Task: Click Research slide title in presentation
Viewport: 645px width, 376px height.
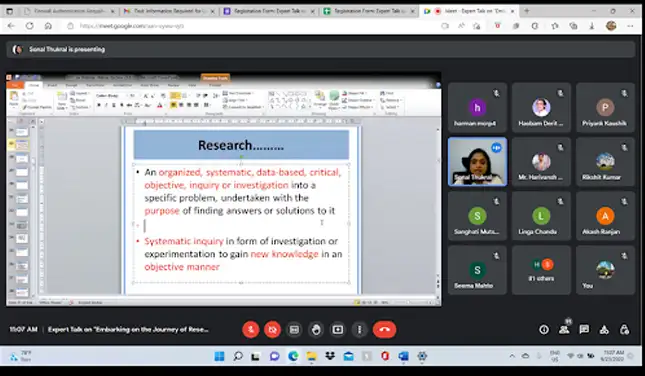Action: coord(241,145)
